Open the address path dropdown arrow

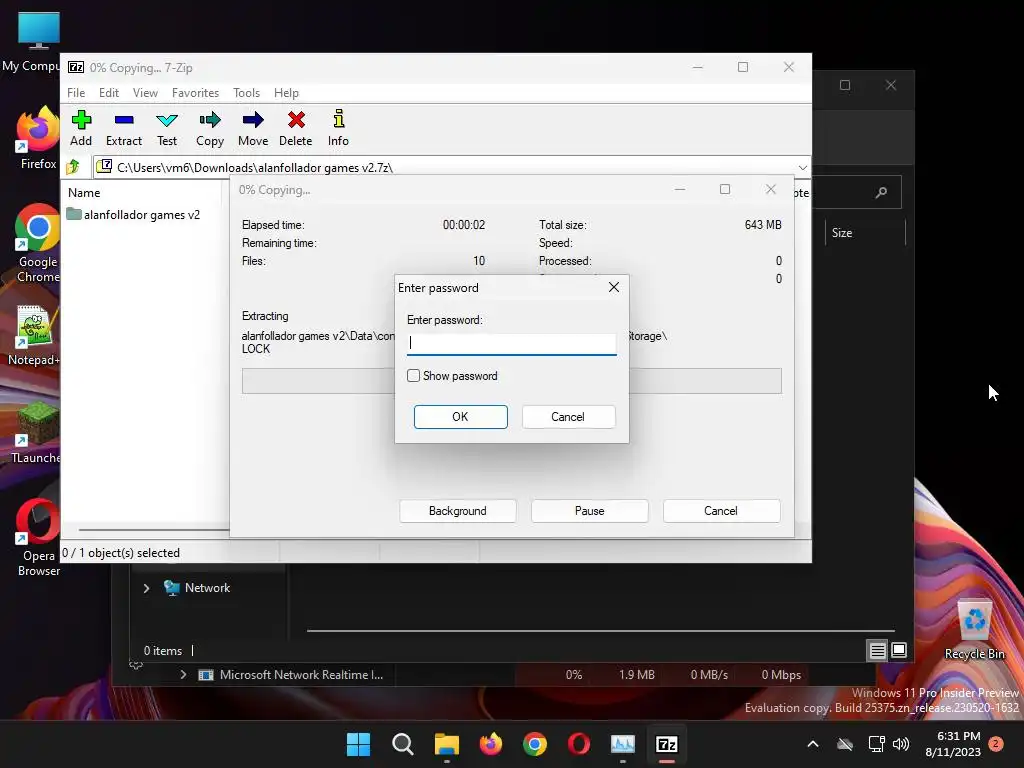point(803,167)
